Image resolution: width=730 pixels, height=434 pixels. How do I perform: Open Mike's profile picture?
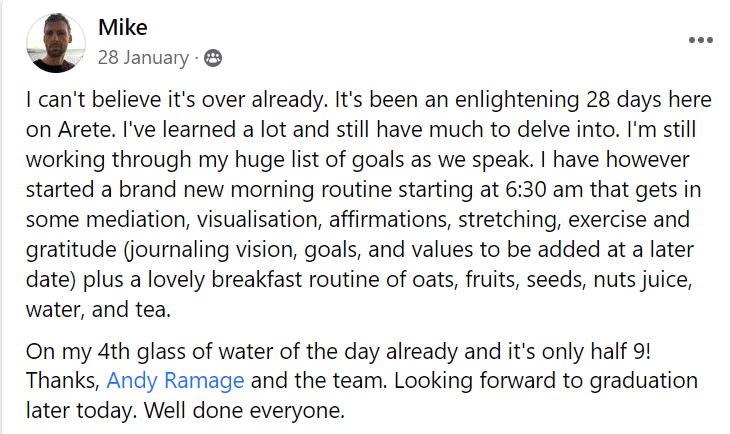tap(54, 44)
